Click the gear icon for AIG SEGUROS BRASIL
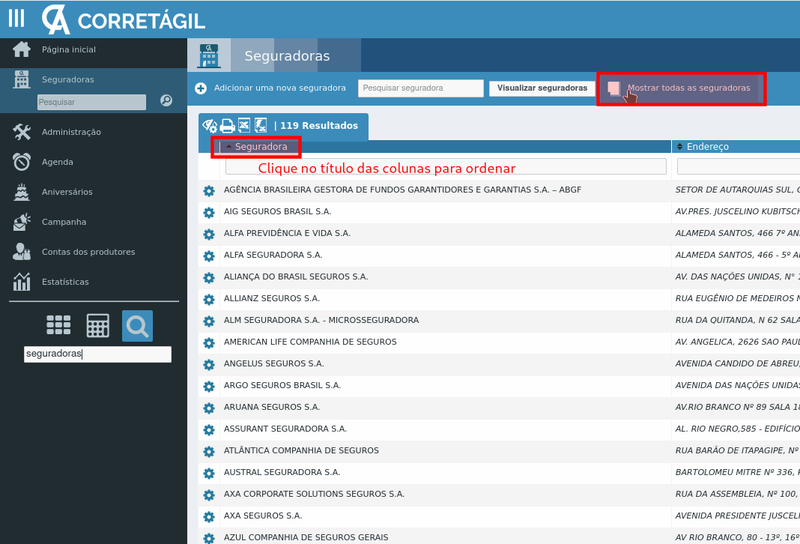 pyautogui.click(x=209, y=212)
